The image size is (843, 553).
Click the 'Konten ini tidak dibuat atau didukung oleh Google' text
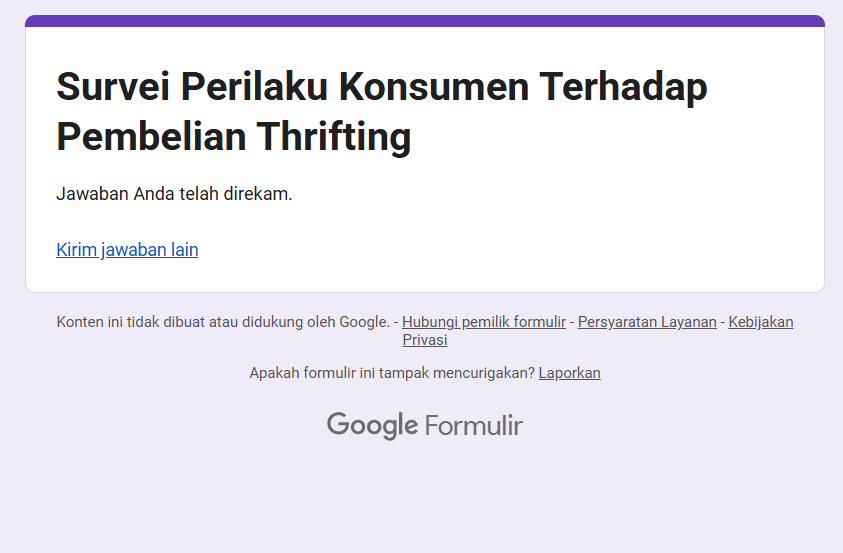point(223,322)
